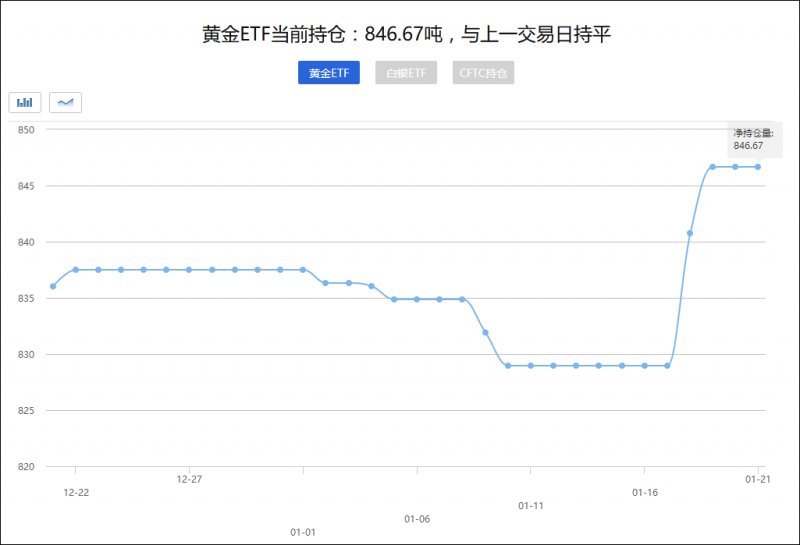Screen dimensions: 800x545
Task: Open the 白银ETF tab
Action: click(406, 73)
